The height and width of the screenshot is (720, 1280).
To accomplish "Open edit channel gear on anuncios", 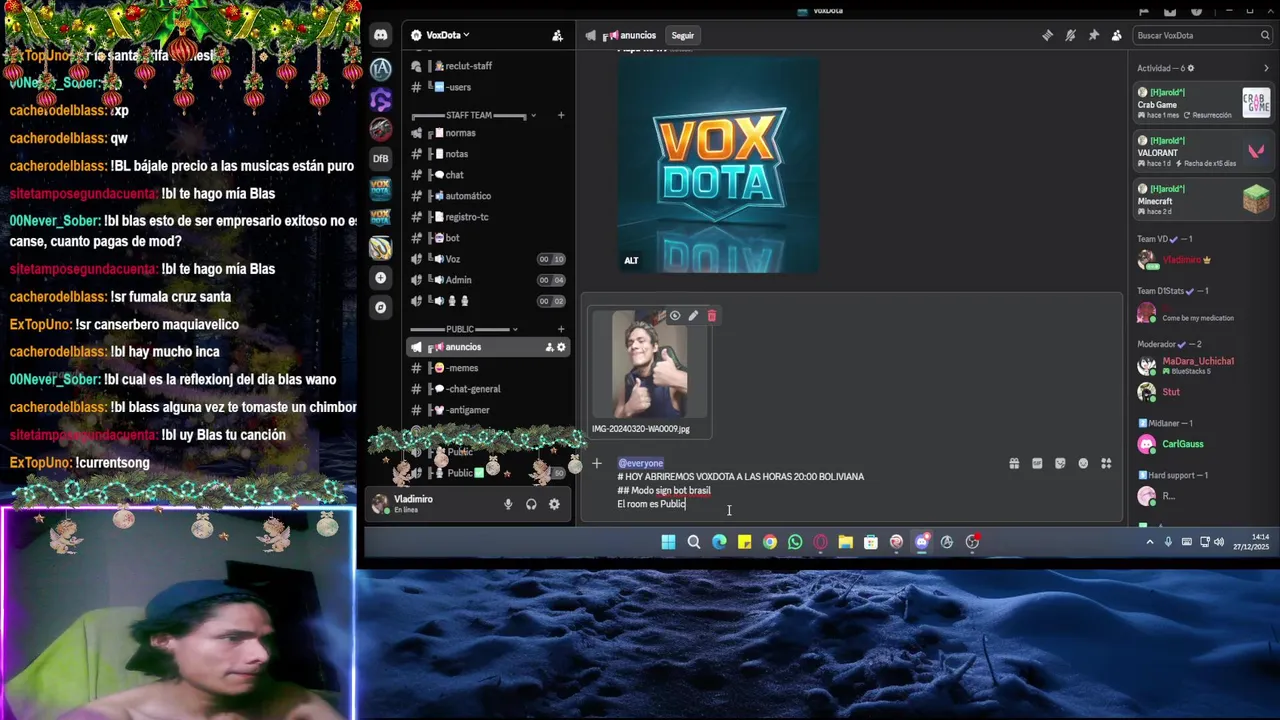I will pyautogui.click(x=561, y=347).
